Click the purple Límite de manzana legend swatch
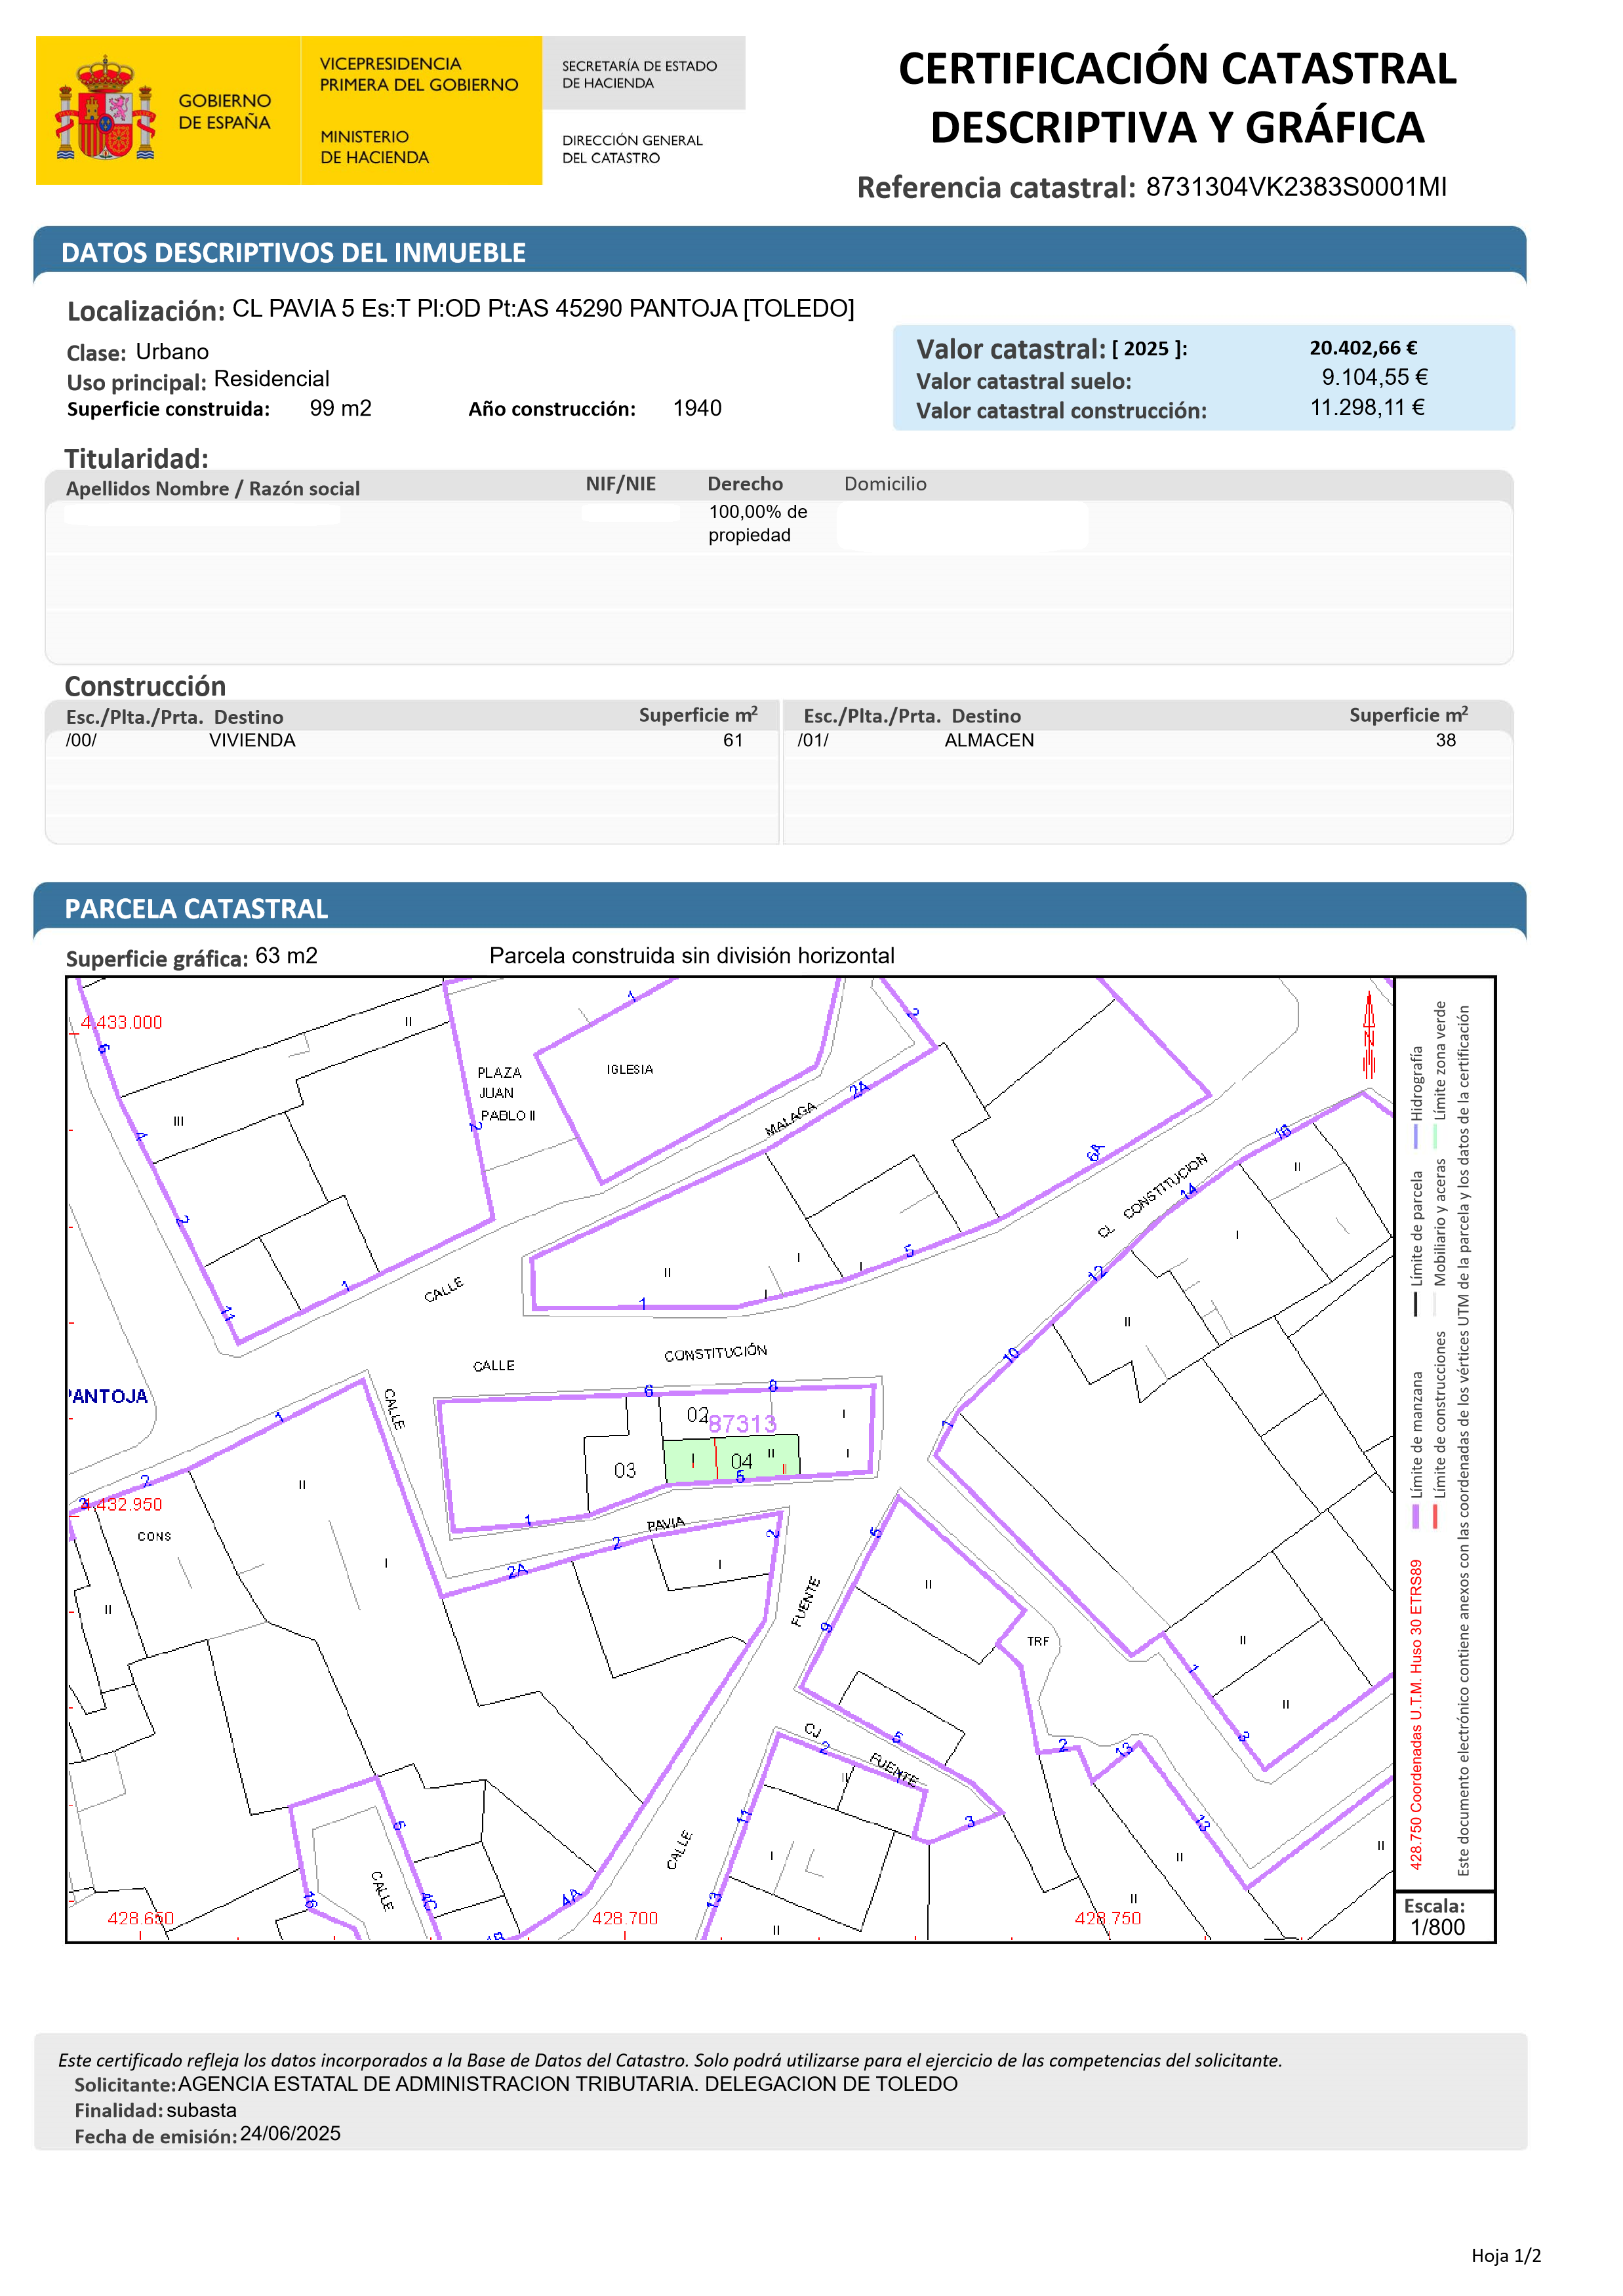The height and width of the screenshot is (2296, 1623). 1416,1516
